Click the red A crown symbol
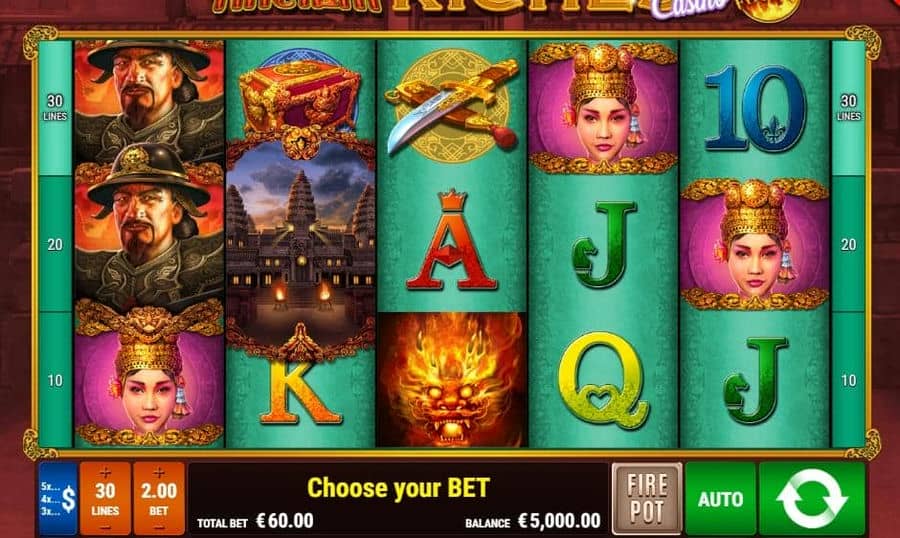This screenshot has width=900, height=538. pyautogui.click(x=452, y=241)
